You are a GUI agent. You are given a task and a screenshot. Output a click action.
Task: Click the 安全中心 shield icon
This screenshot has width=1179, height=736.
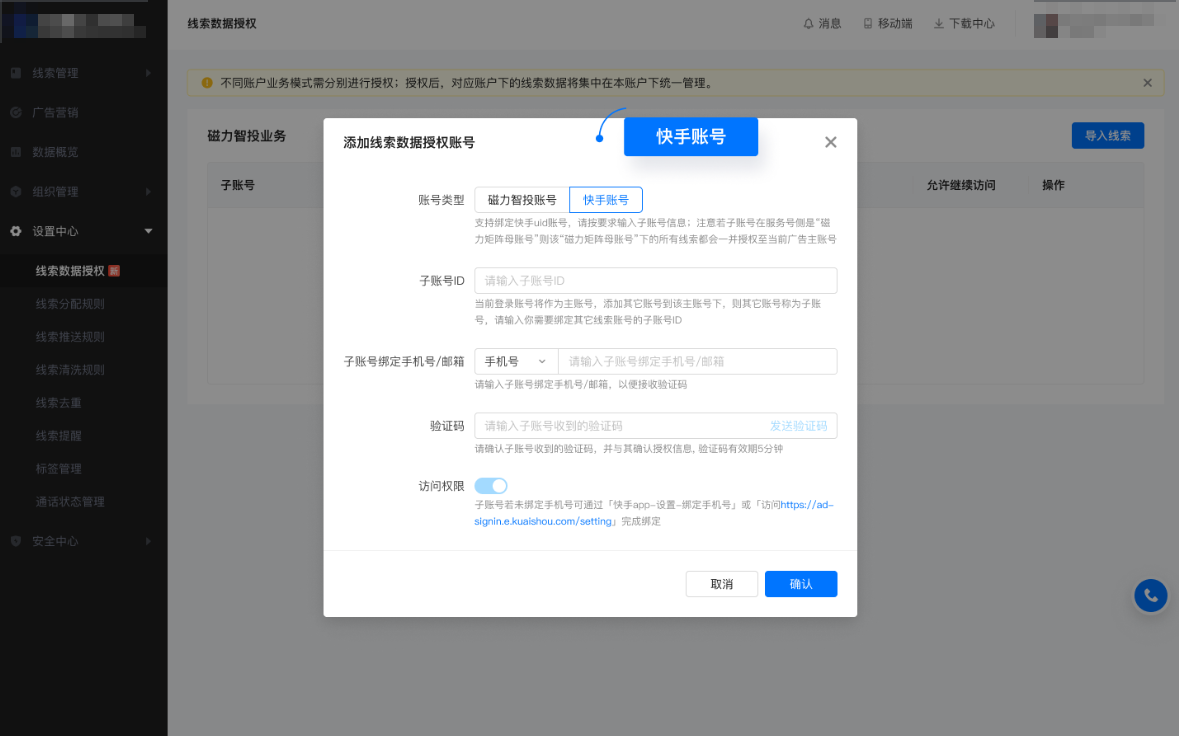coord(16,541)
